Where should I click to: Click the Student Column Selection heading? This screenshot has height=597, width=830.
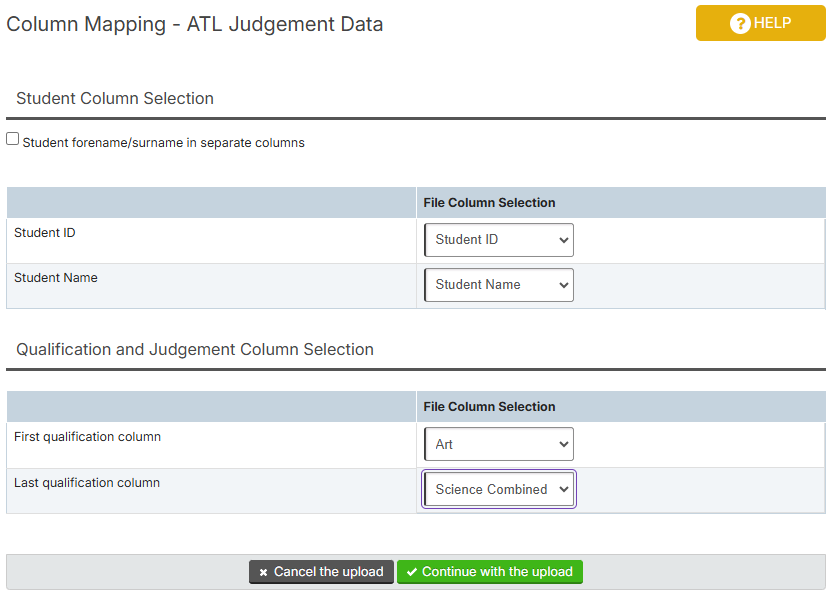(115, 99)
